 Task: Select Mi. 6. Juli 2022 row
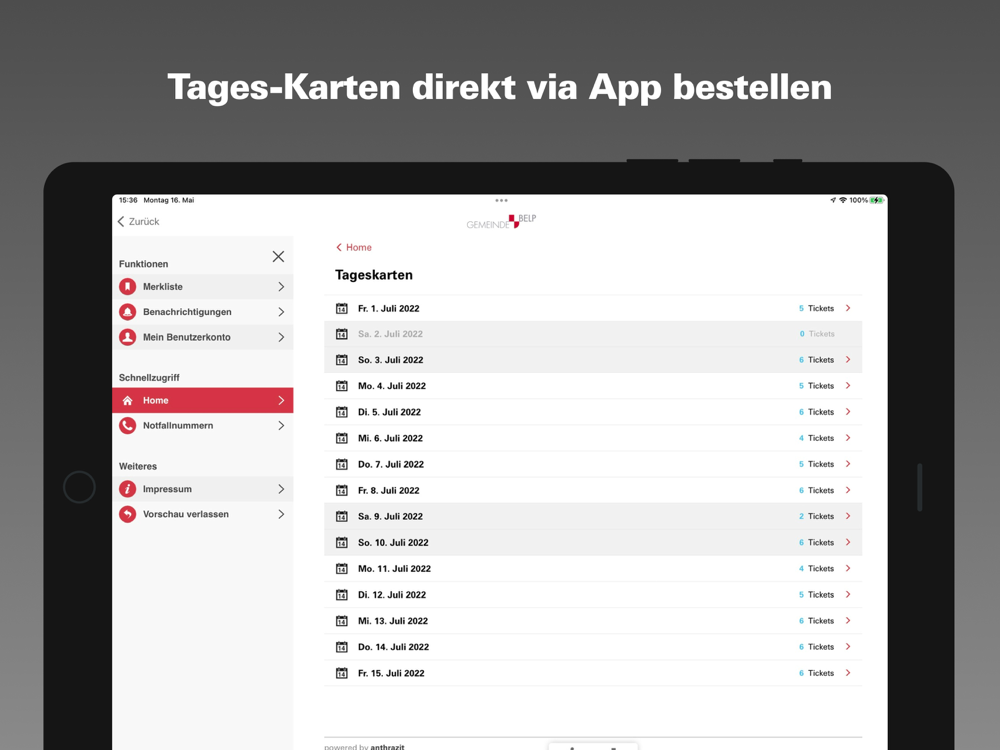(x=593, y=438)
